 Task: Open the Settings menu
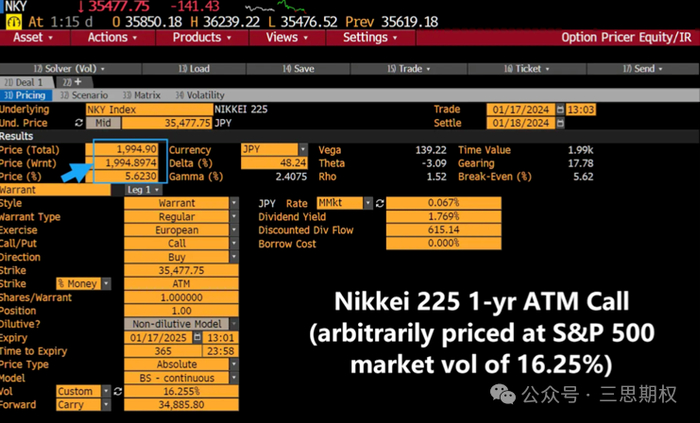[x=370, y=37]
